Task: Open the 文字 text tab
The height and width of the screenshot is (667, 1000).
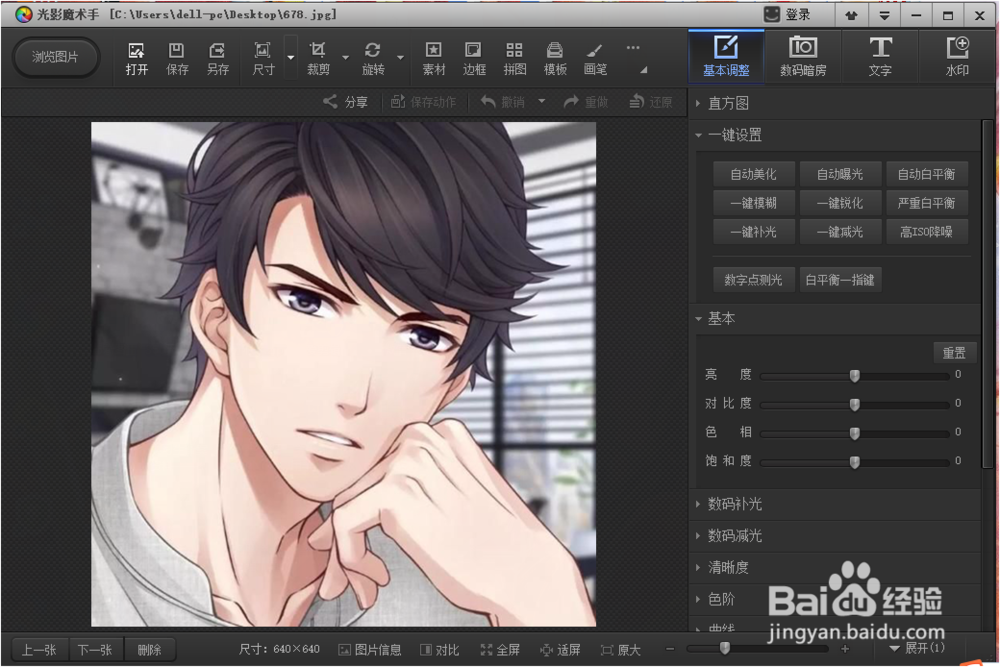Action: click(880, 56)
